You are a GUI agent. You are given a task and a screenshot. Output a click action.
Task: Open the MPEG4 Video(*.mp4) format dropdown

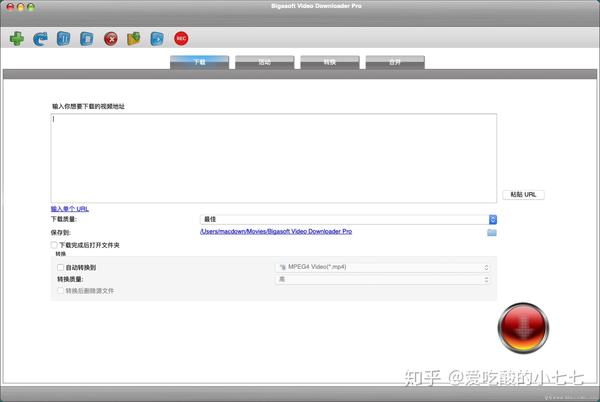click(x=383, y=267)
